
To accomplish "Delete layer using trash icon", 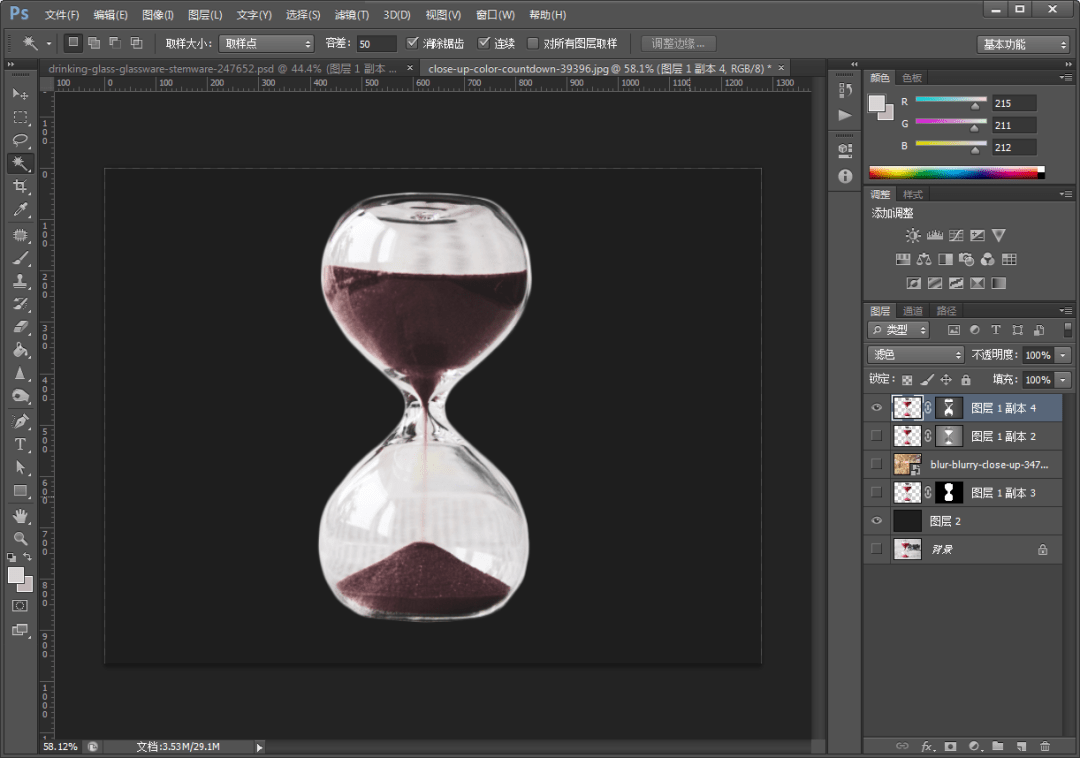I will 1045,746.
